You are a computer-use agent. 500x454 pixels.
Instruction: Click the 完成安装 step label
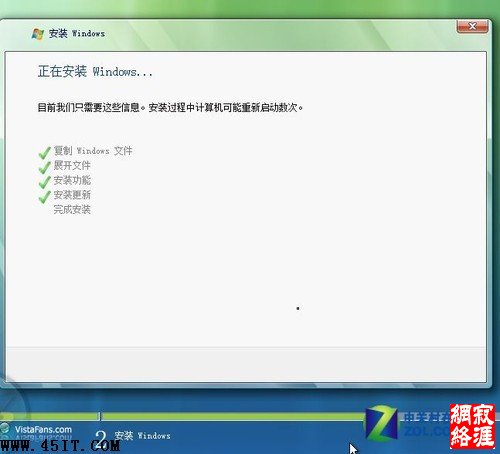[x=72, y=209]
